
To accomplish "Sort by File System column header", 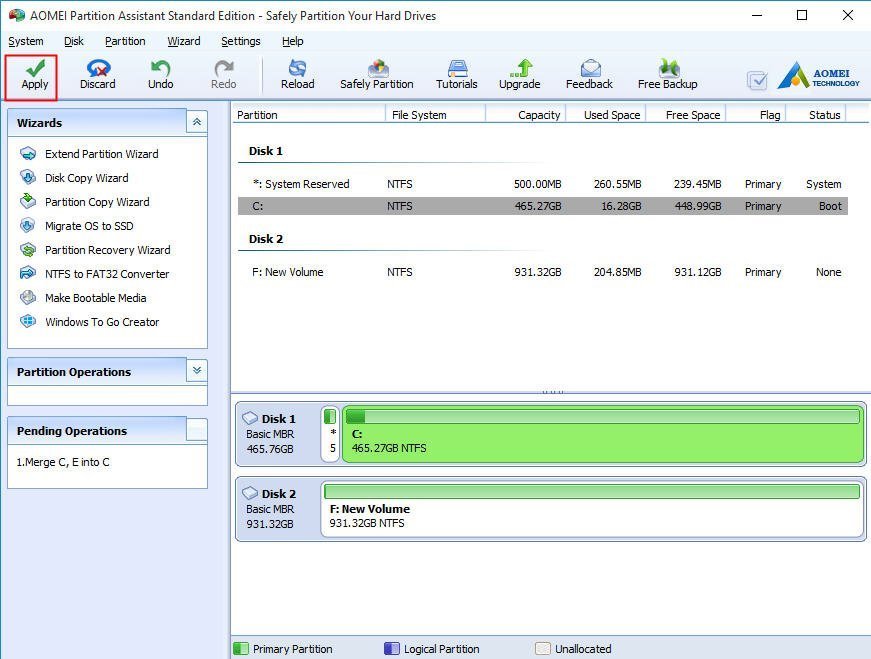I will [435, 115].
